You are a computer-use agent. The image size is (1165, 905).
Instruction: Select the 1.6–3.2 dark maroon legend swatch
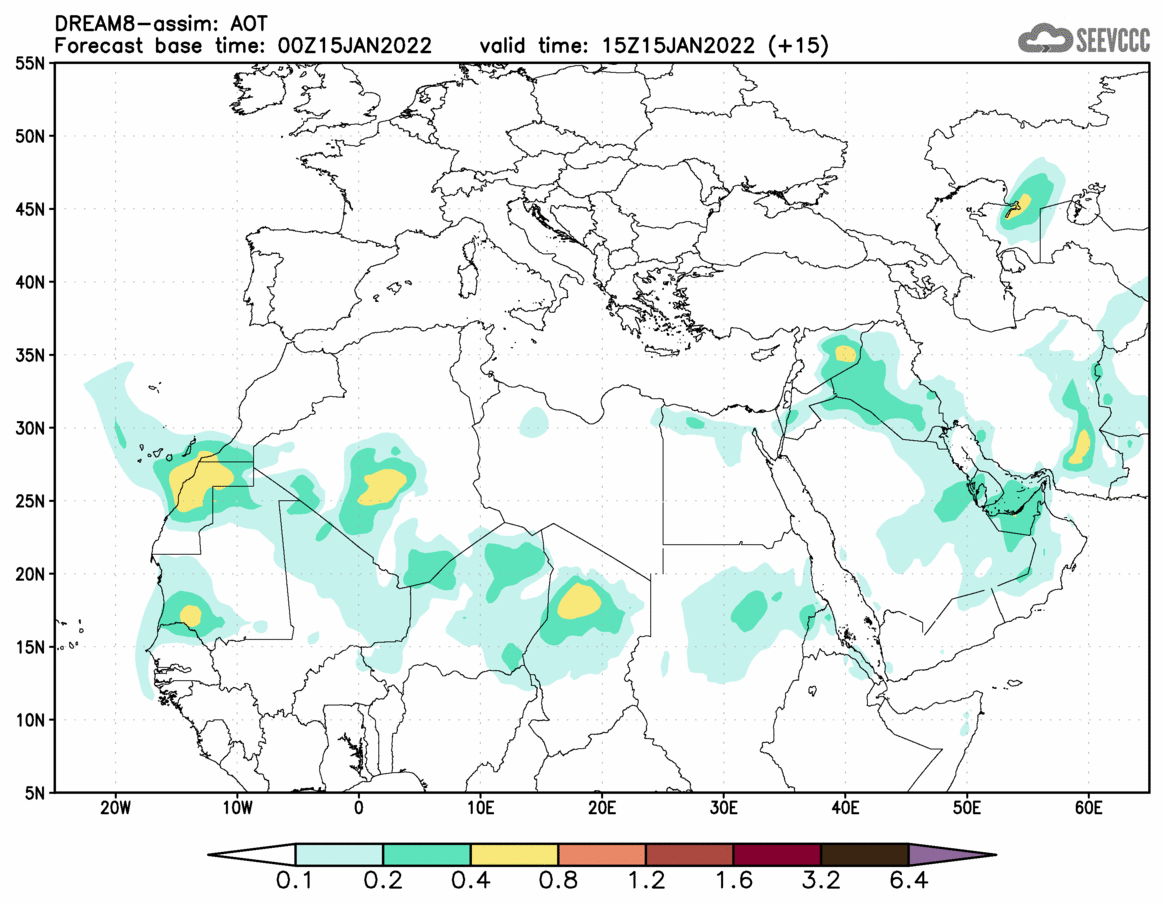(777, 854)
